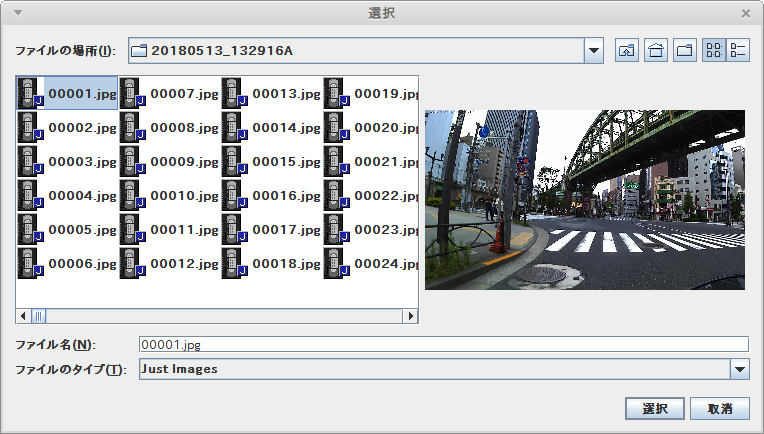Click the icon of 00016.jpg

[235, 195]
